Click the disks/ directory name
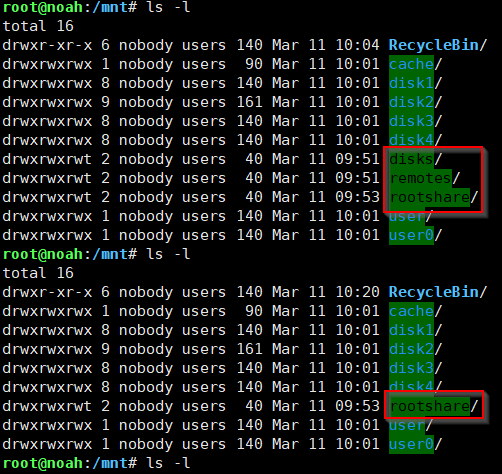Screen dimensions: 502x474 [x=415, y=159]
